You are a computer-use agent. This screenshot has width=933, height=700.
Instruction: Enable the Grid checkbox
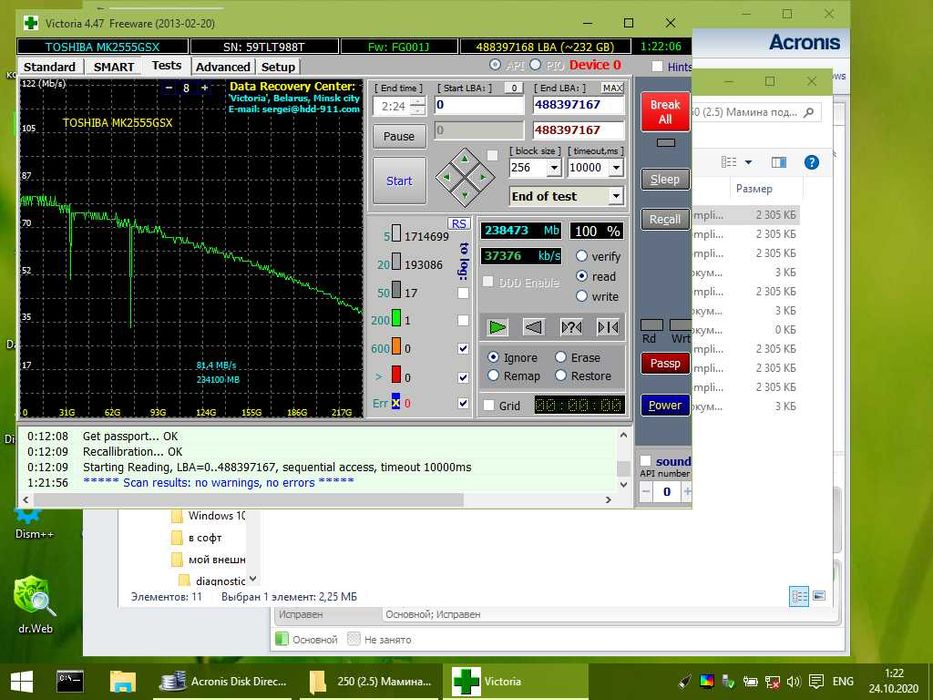tap(489, 405)
